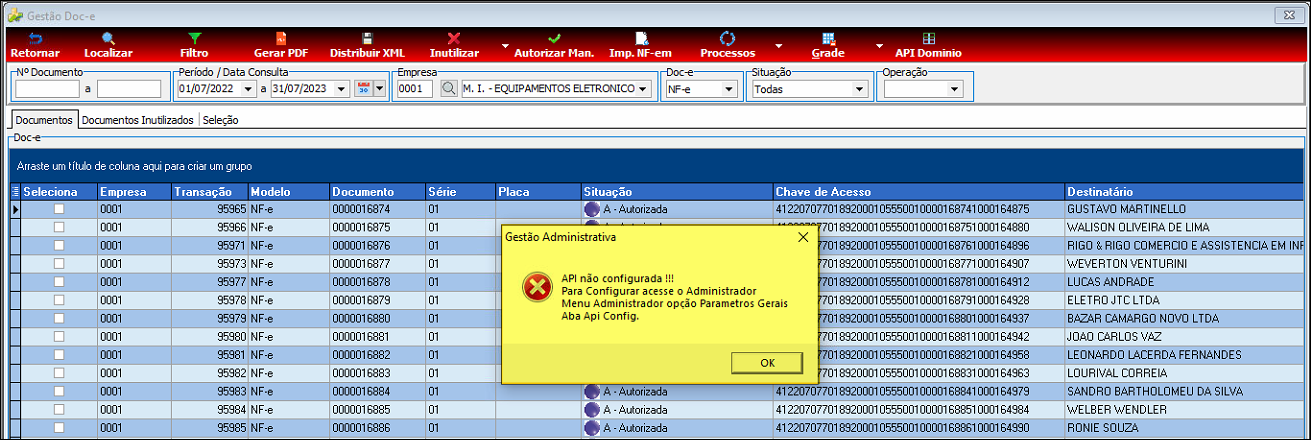Click the Imp. NF-em toolbar button
The width and height of the screenshot is (1311, 440).
640,45
